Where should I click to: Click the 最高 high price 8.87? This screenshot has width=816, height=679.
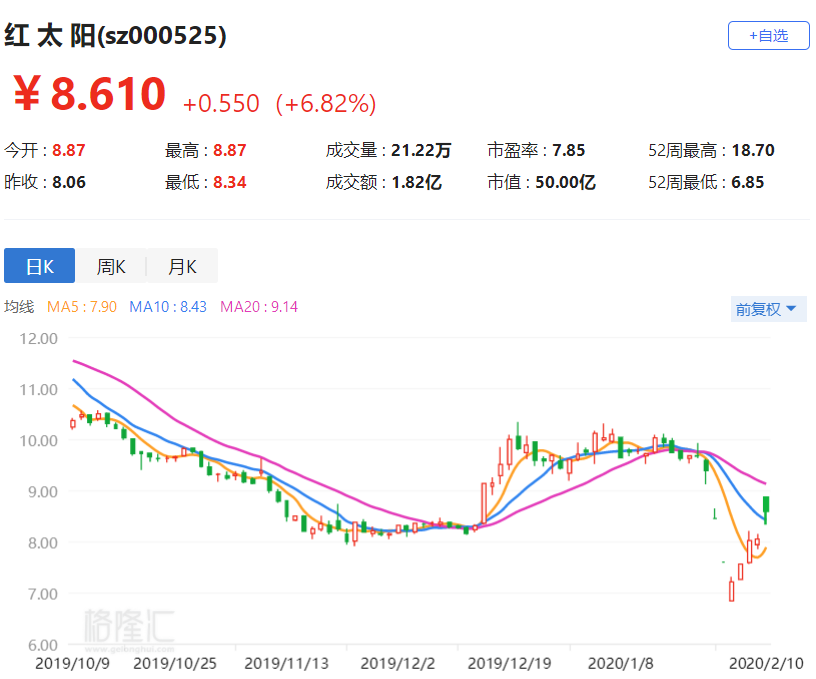click(x=230, y=150)
